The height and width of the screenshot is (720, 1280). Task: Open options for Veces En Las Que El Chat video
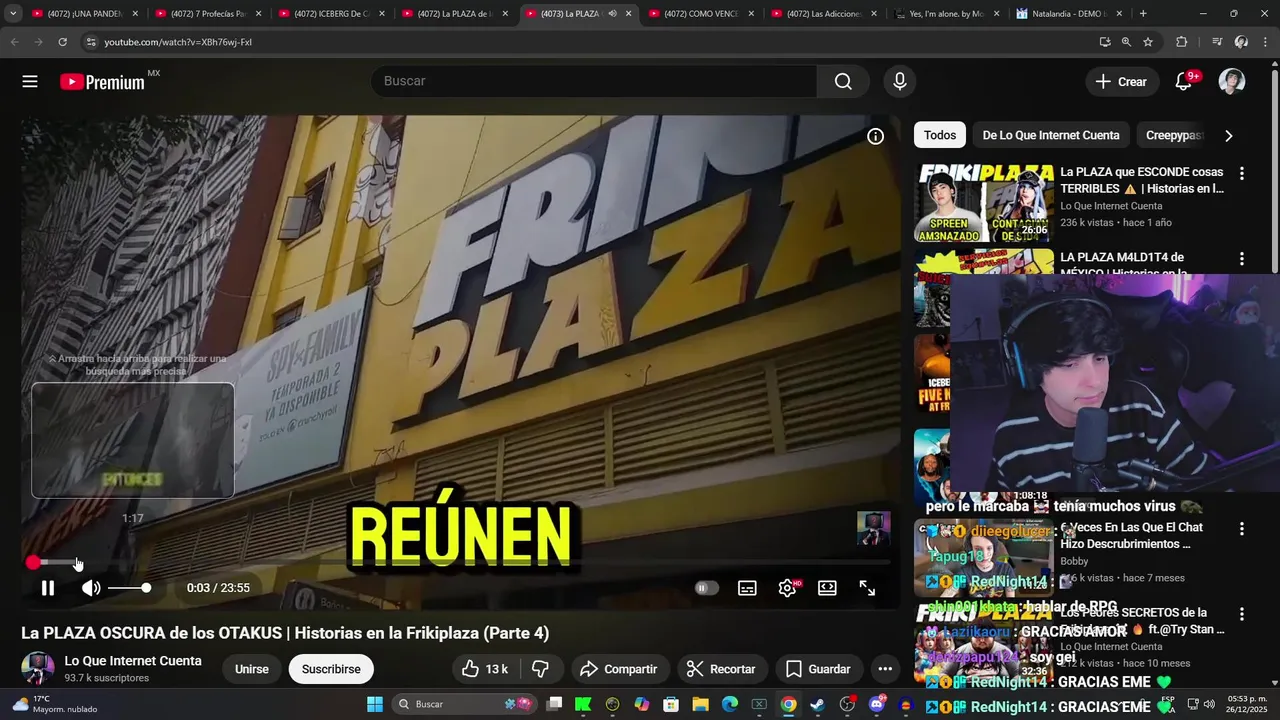point(1242,528)
